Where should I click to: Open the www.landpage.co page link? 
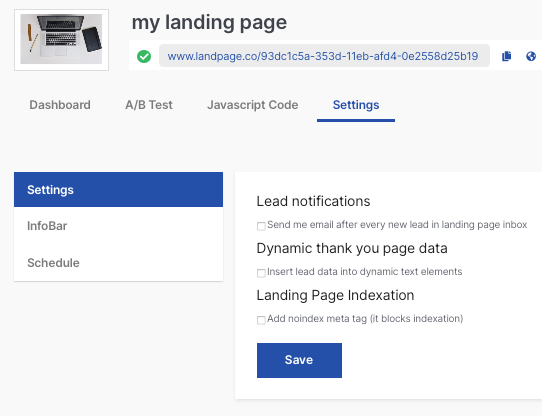(x=323, y=56)
